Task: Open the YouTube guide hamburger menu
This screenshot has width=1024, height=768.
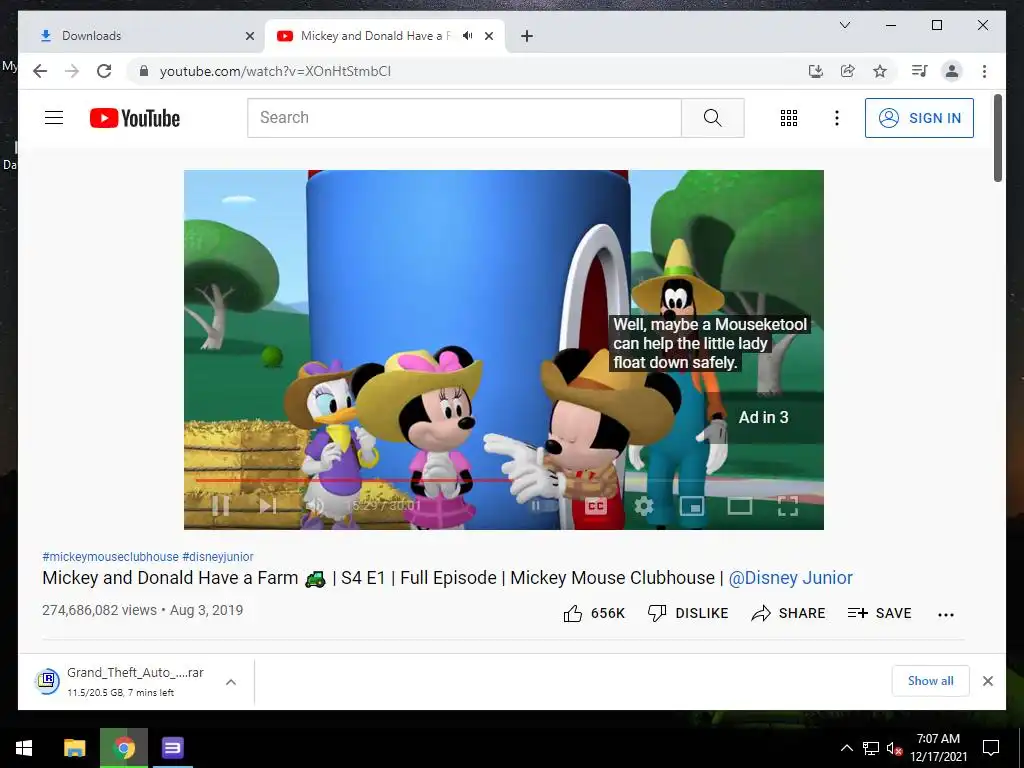Action: tap(54, 118)
